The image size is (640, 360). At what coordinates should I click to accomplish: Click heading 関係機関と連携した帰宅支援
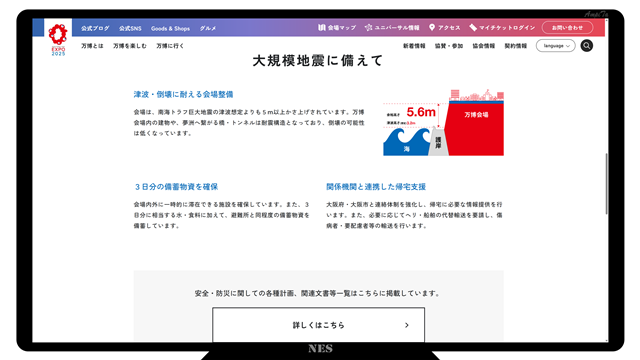pyautogui.click(x=376, y=187)
